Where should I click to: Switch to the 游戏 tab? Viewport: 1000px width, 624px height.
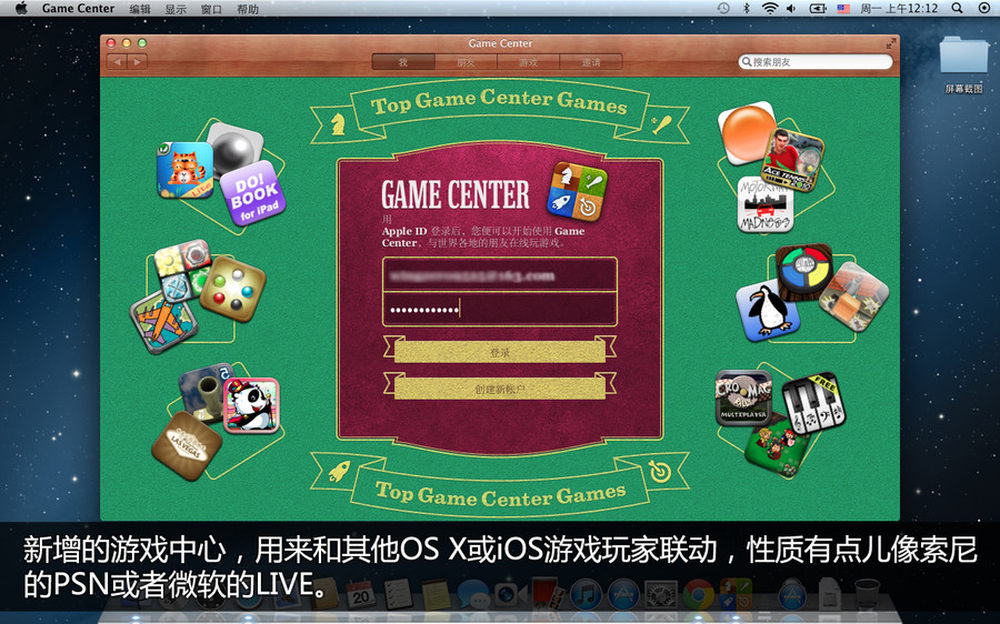pyautogui.click(x=528, y=62)
